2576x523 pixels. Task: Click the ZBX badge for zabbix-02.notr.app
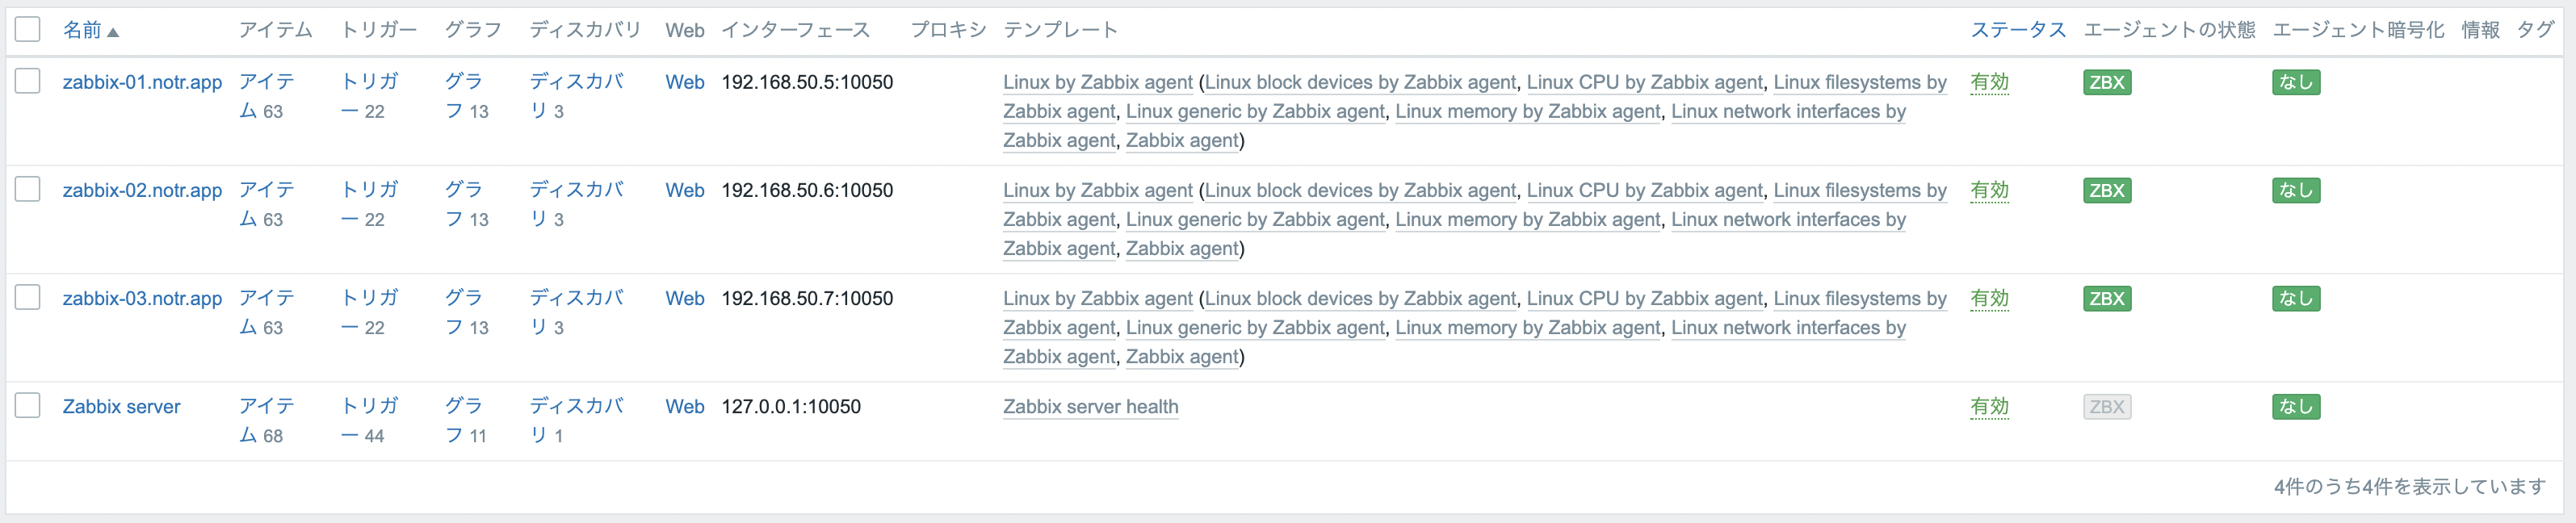pos(2106,190)
